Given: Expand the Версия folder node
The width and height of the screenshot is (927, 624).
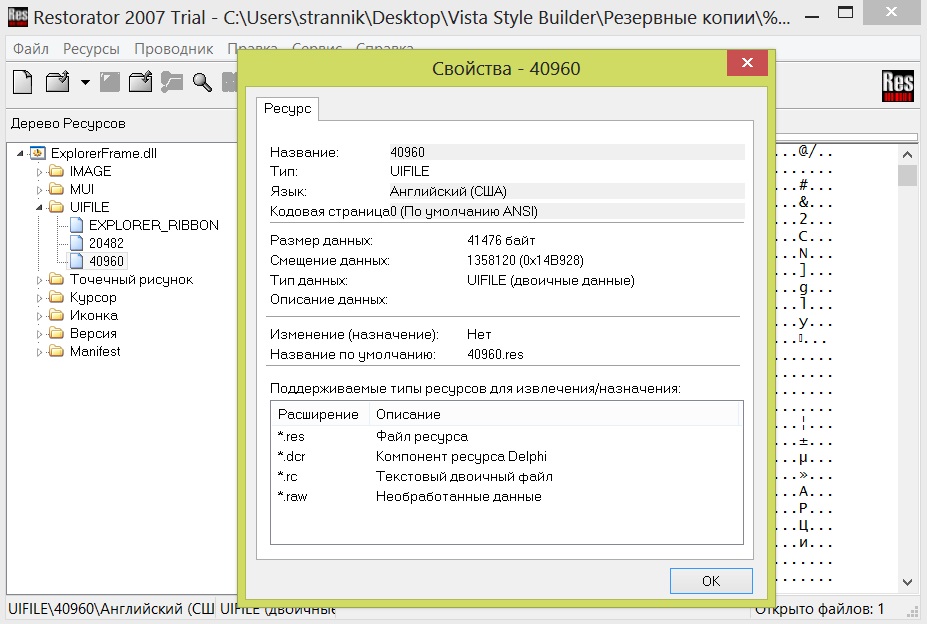Looking at the screenshot, I should (39, 334).
